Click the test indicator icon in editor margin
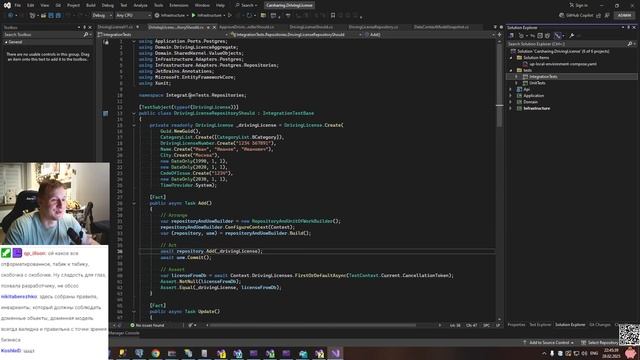 [105, 113]
